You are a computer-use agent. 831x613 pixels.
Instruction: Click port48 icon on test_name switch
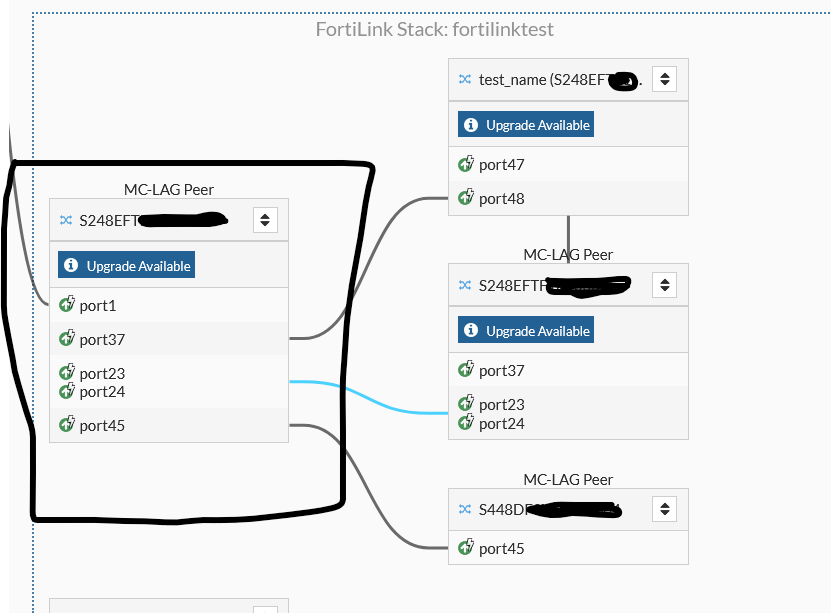click(466, 198)
